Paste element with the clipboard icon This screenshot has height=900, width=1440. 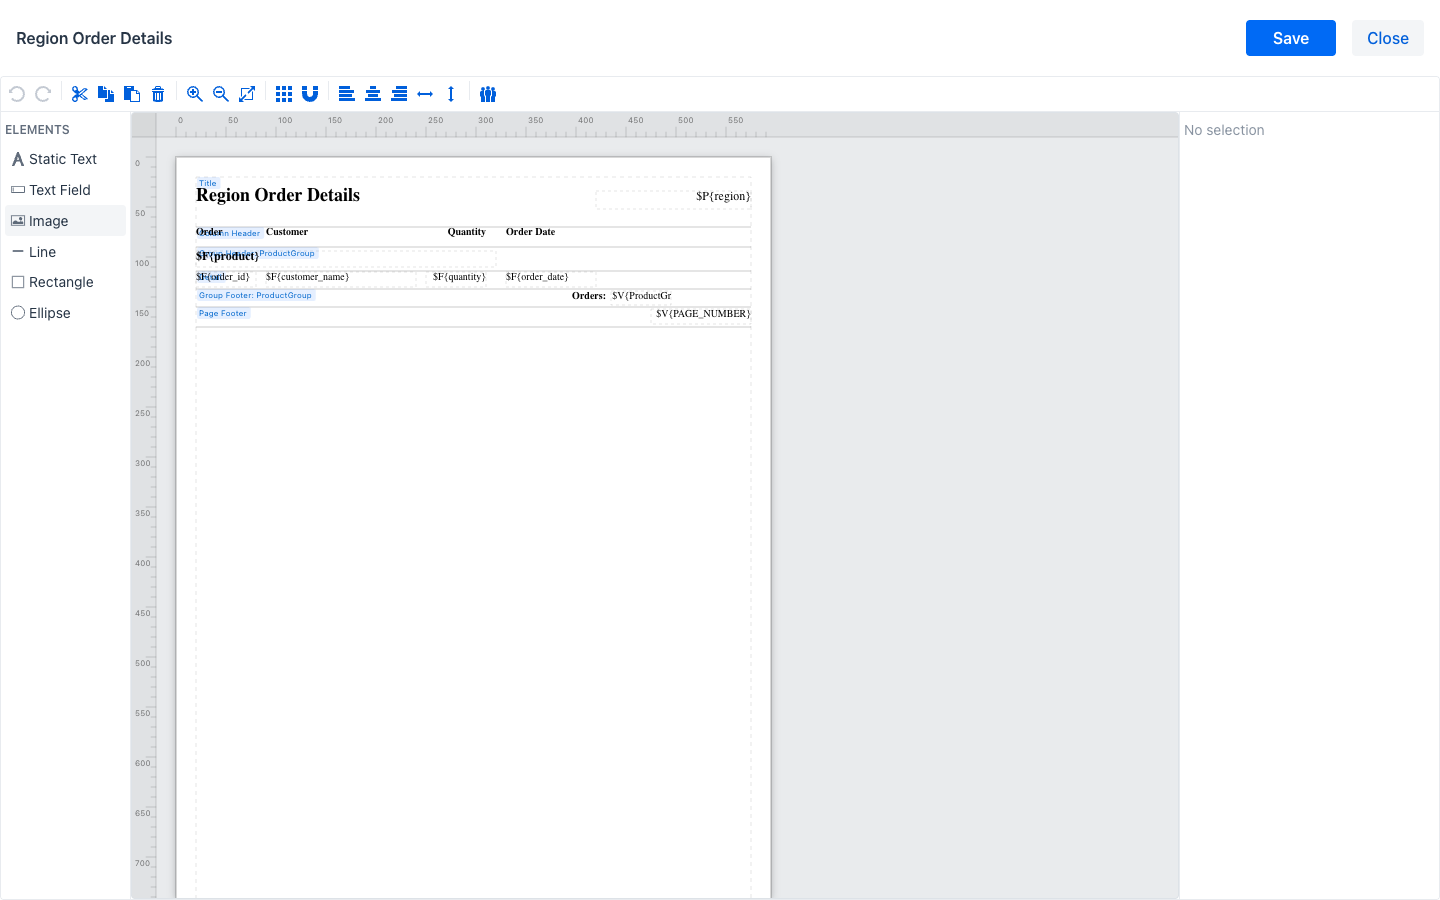coord(132,94)
